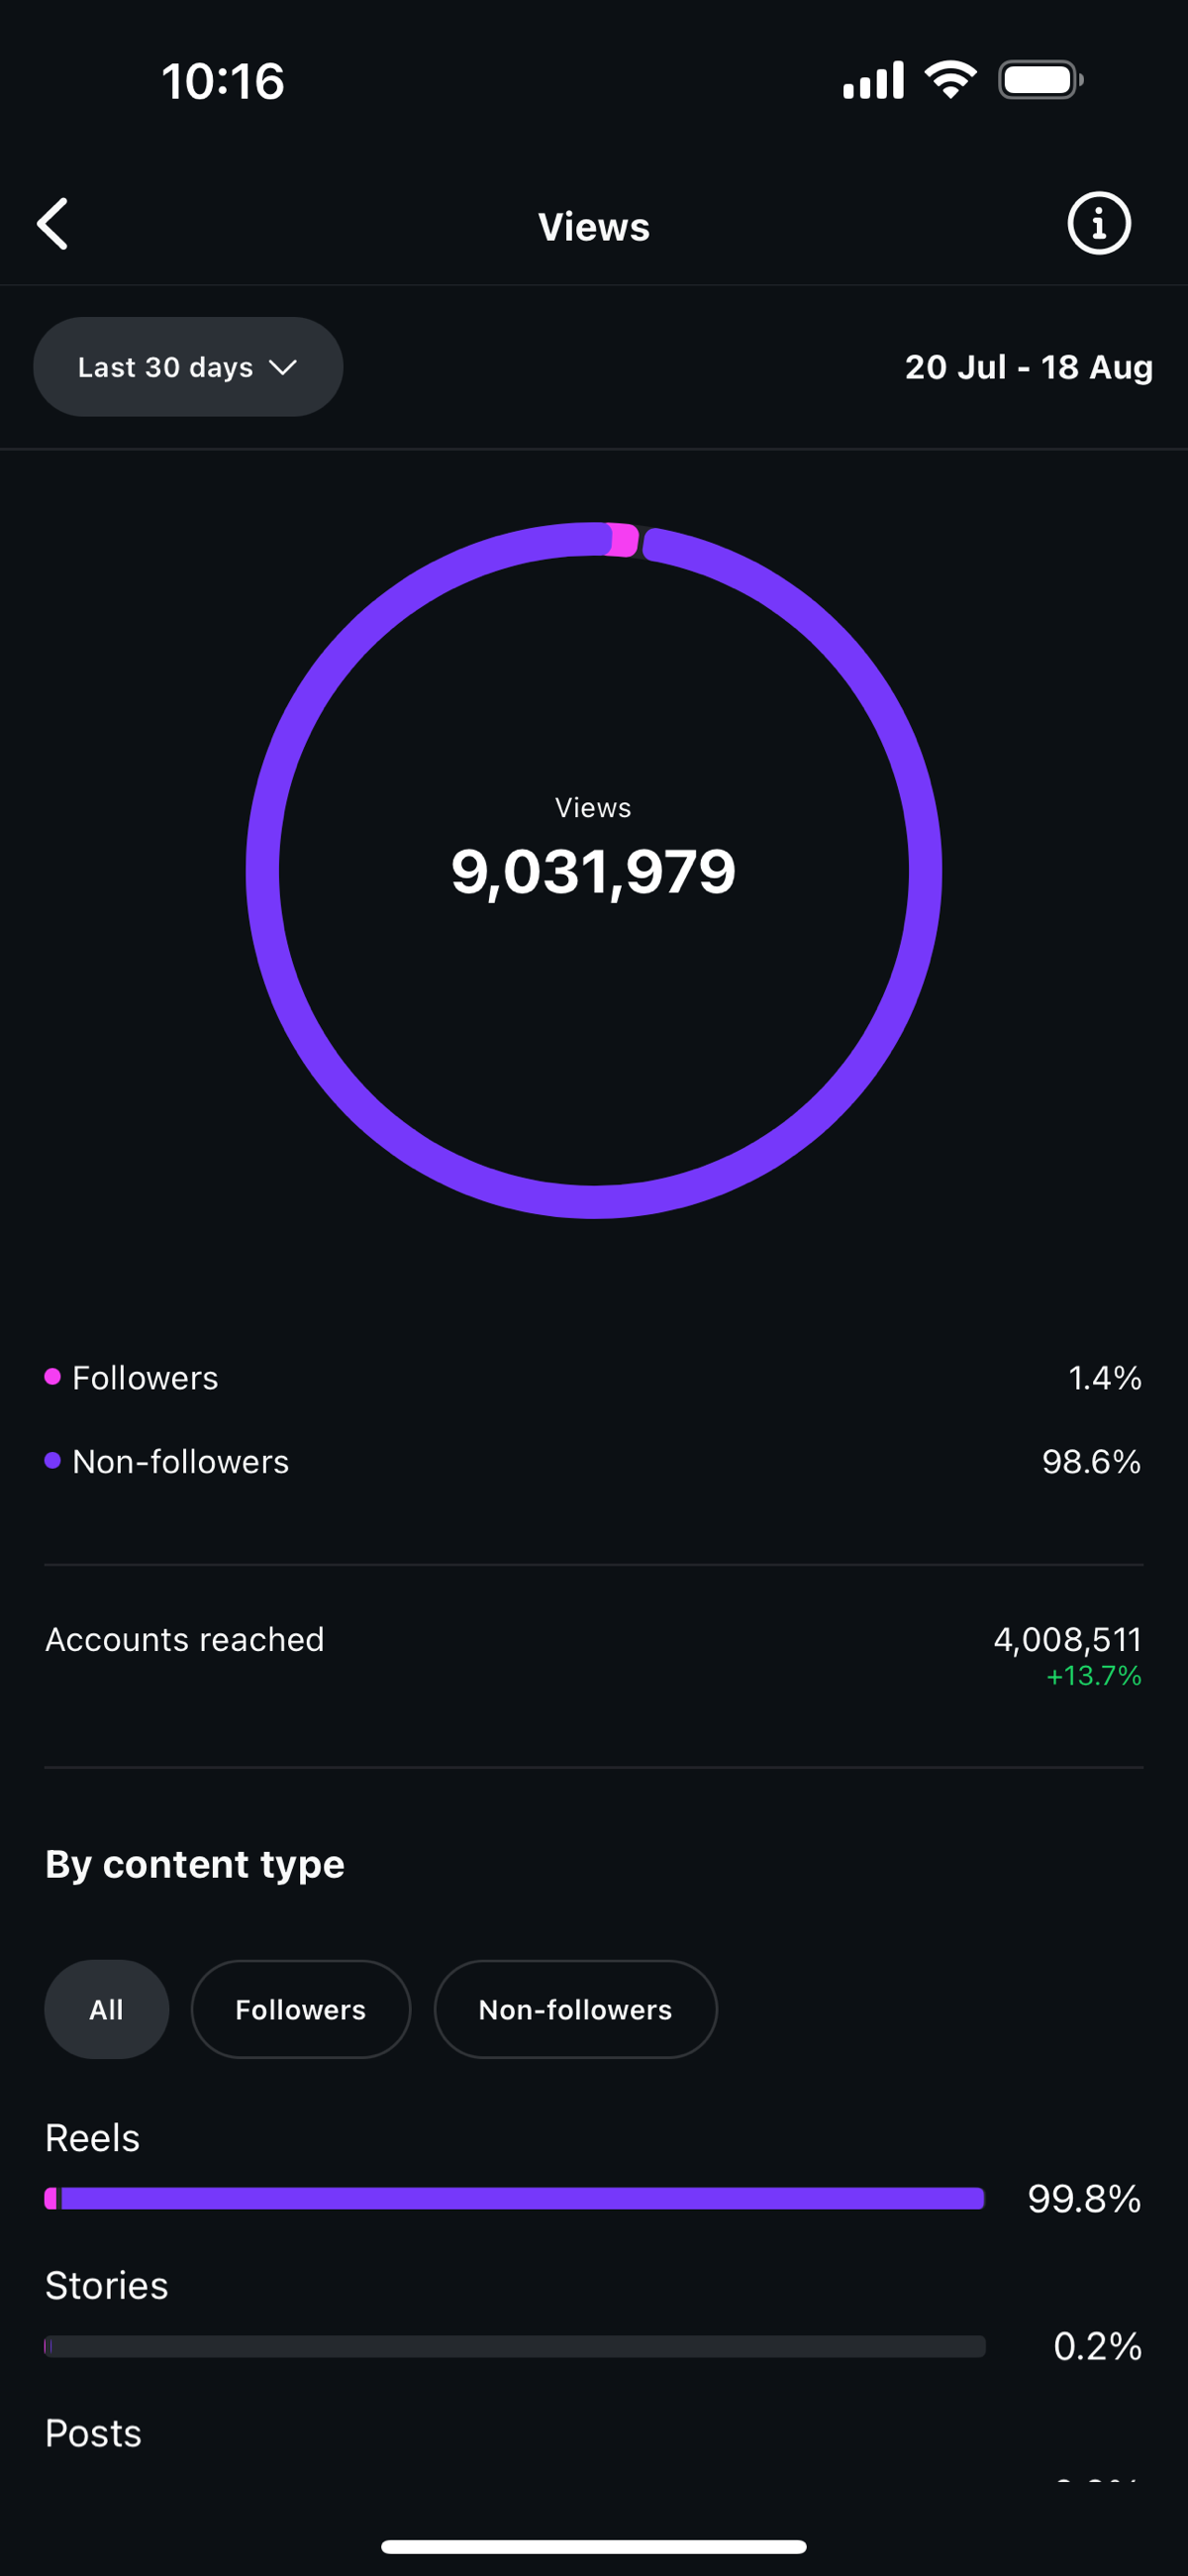This screenshot has width=1188, height=2576.
Task: Tap the Stories percentage bar
Action: pos(515,2346)
